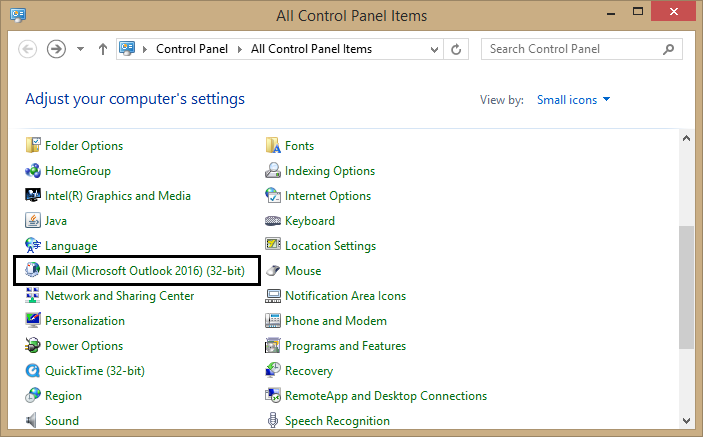The width and height of the screenshot is (703, 437).
Task: Expand the address bar history dropdown
Action: (434, 49)
